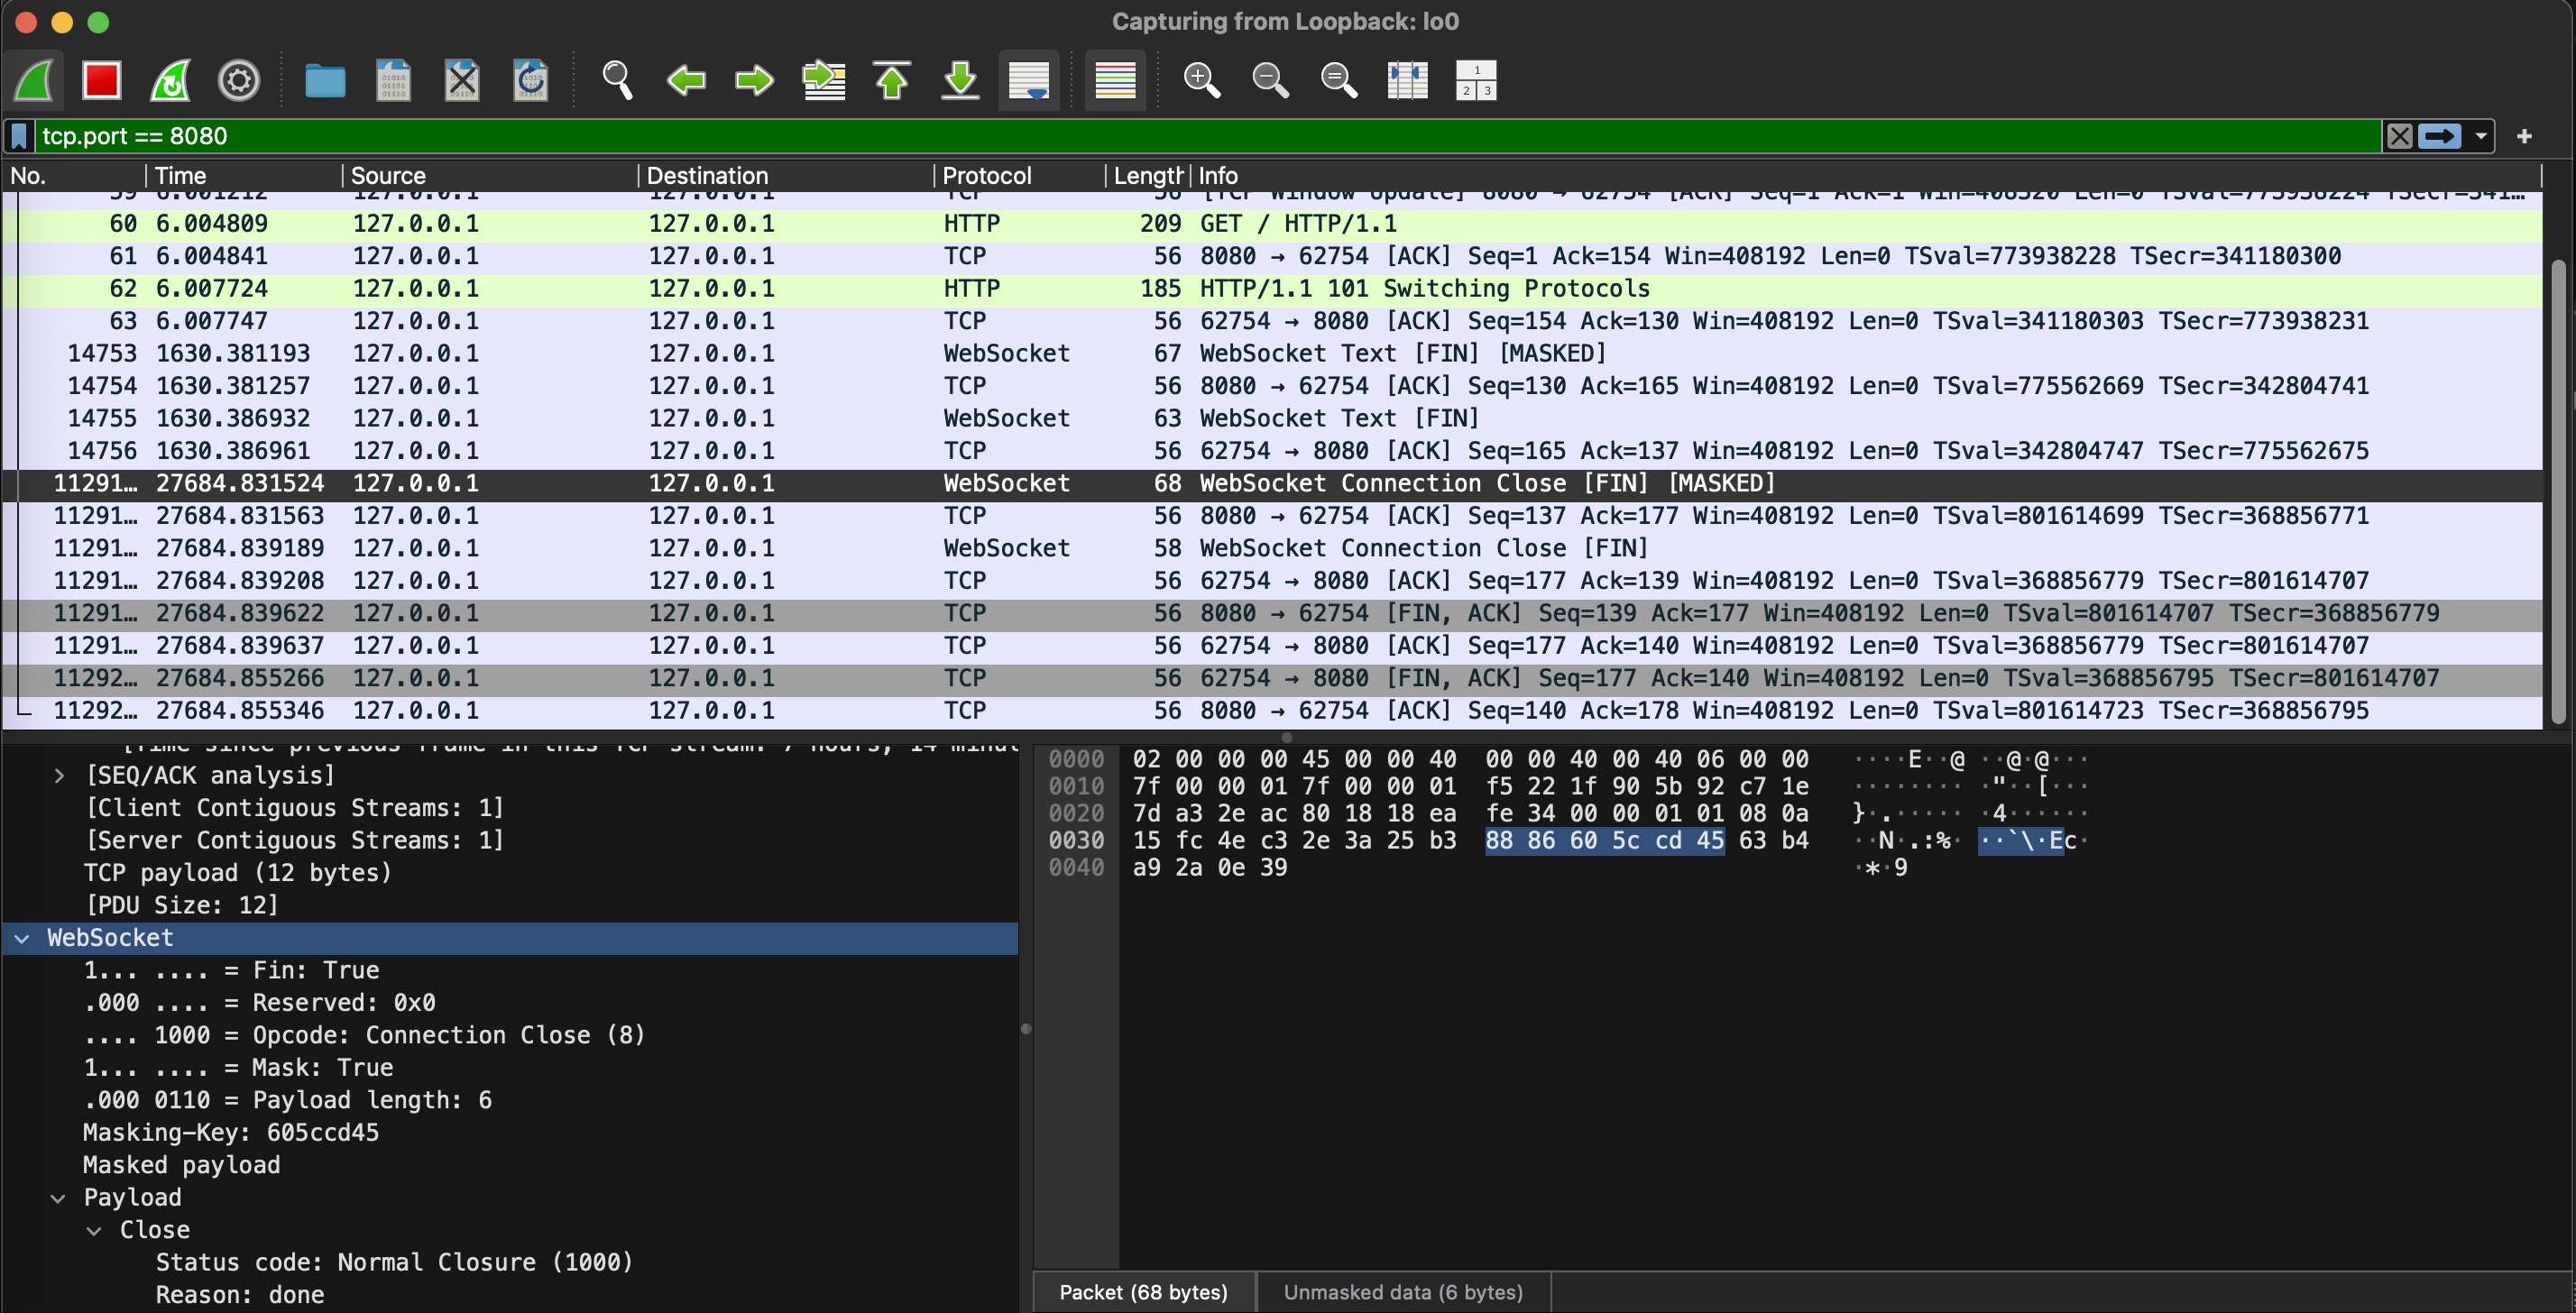The height and width of the screenshot is (1313, 2576).
Task: Expand the SEQ/ACK analysis item
Action: [x=60, y=774]
